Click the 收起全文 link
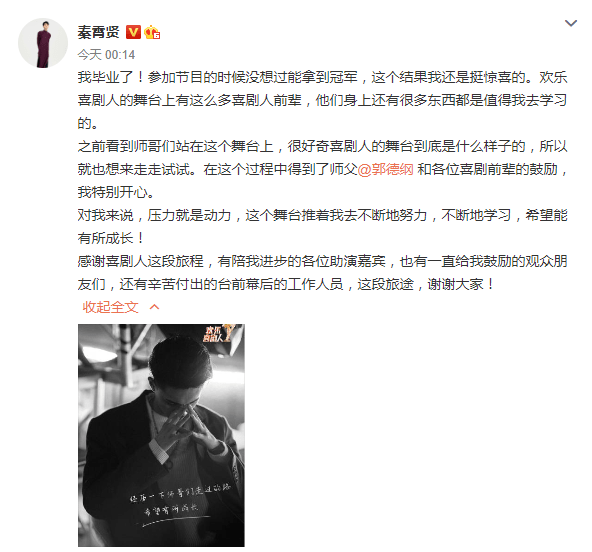Image resolution: width=592 pixels, height=552 pixels. coord(110,307)
